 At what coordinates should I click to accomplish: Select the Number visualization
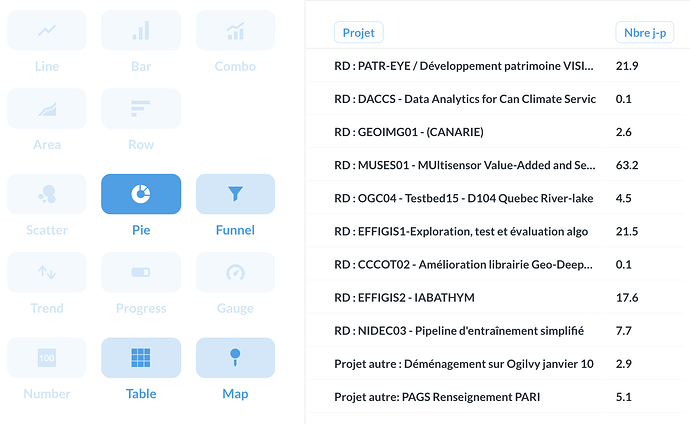point(47,358)
